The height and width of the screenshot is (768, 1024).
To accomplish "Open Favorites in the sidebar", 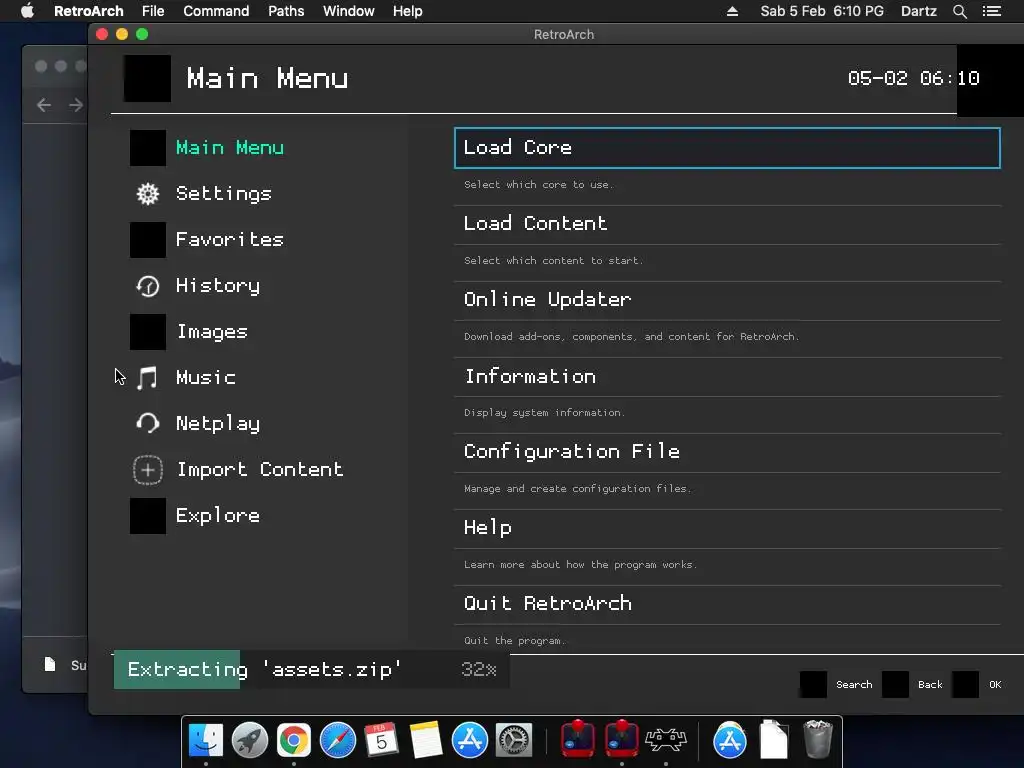I will pyautogui.click(x=230, y=240).
